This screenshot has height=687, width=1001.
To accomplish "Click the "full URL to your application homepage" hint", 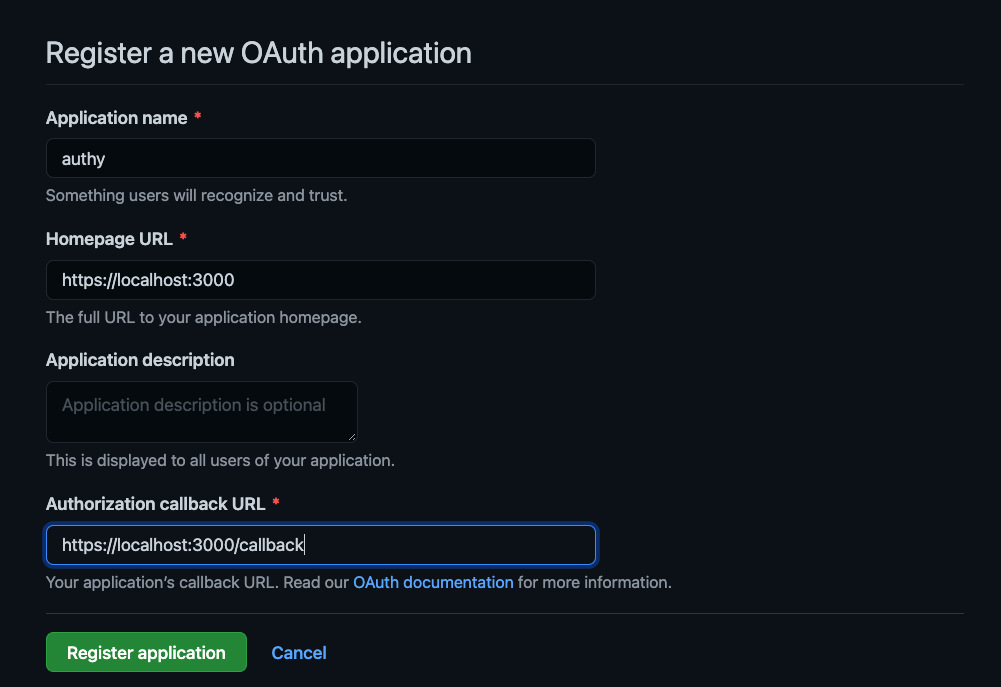I will [203, 318].
